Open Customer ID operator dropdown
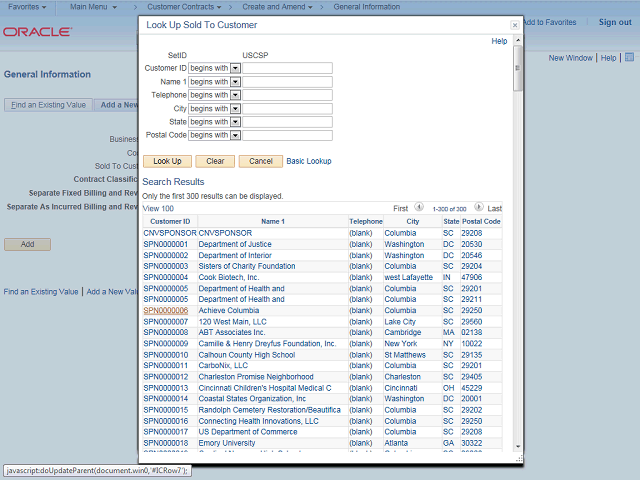This screenshot has height=480, width=640. (x=236, y=68)
